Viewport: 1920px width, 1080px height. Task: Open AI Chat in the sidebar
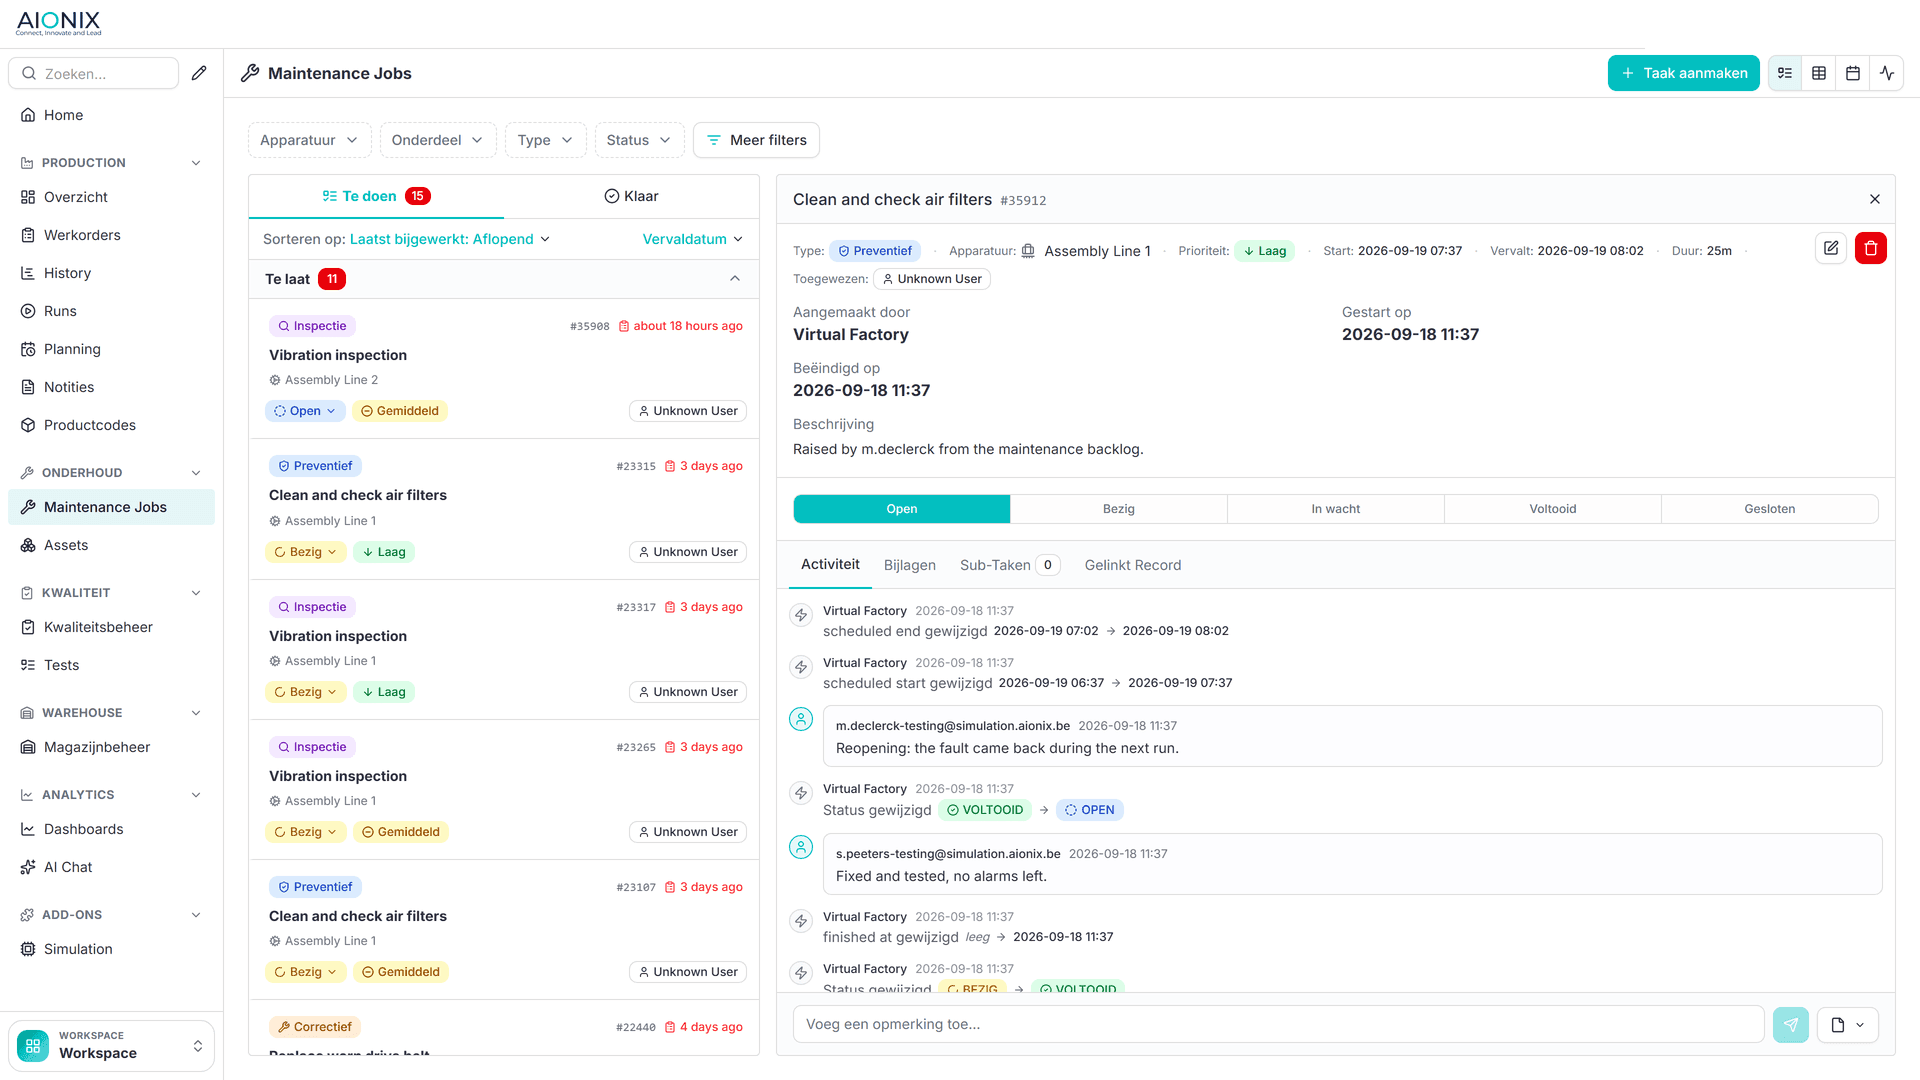click(x=111, y=867)
